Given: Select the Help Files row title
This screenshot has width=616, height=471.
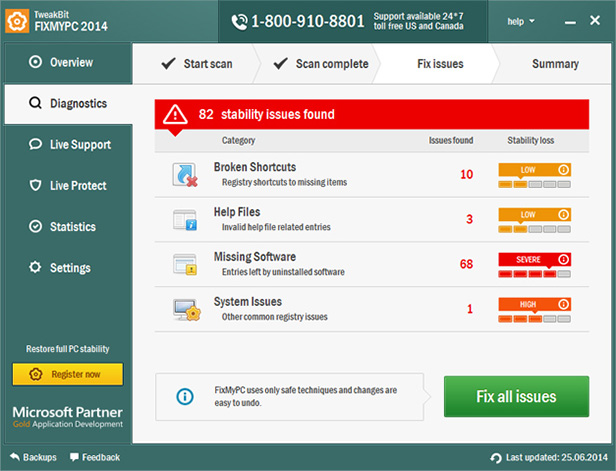Looking at the screenshot, I should coord(237,212).
